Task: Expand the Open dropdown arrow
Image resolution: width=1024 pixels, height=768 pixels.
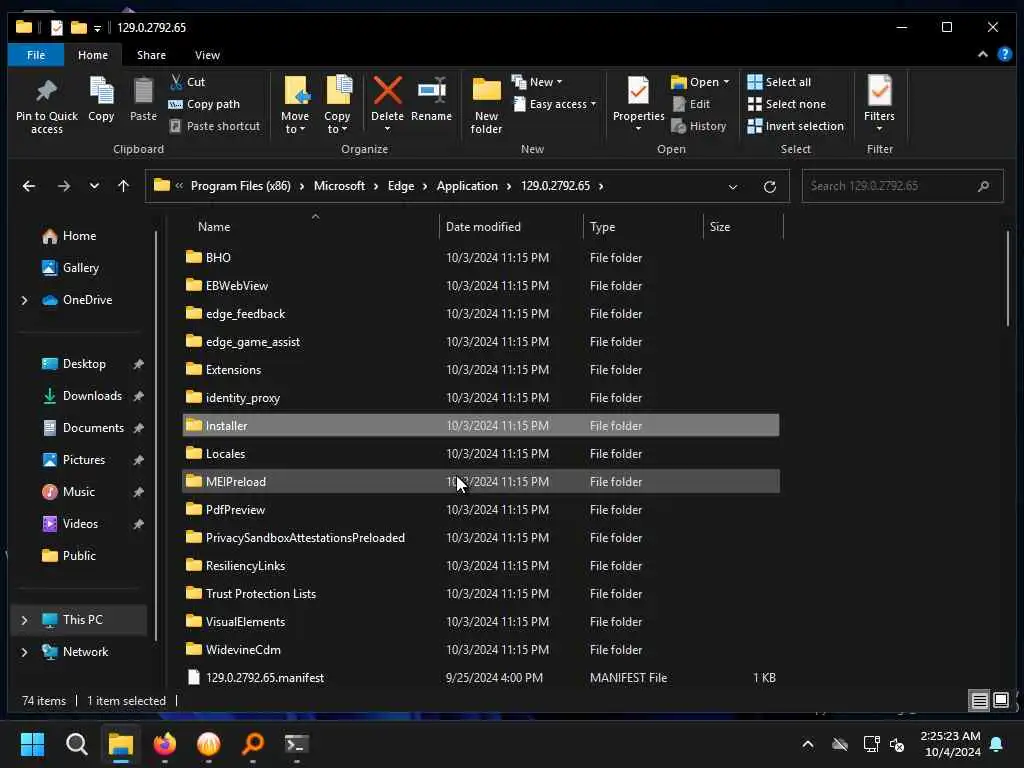Action: point(726,82)
